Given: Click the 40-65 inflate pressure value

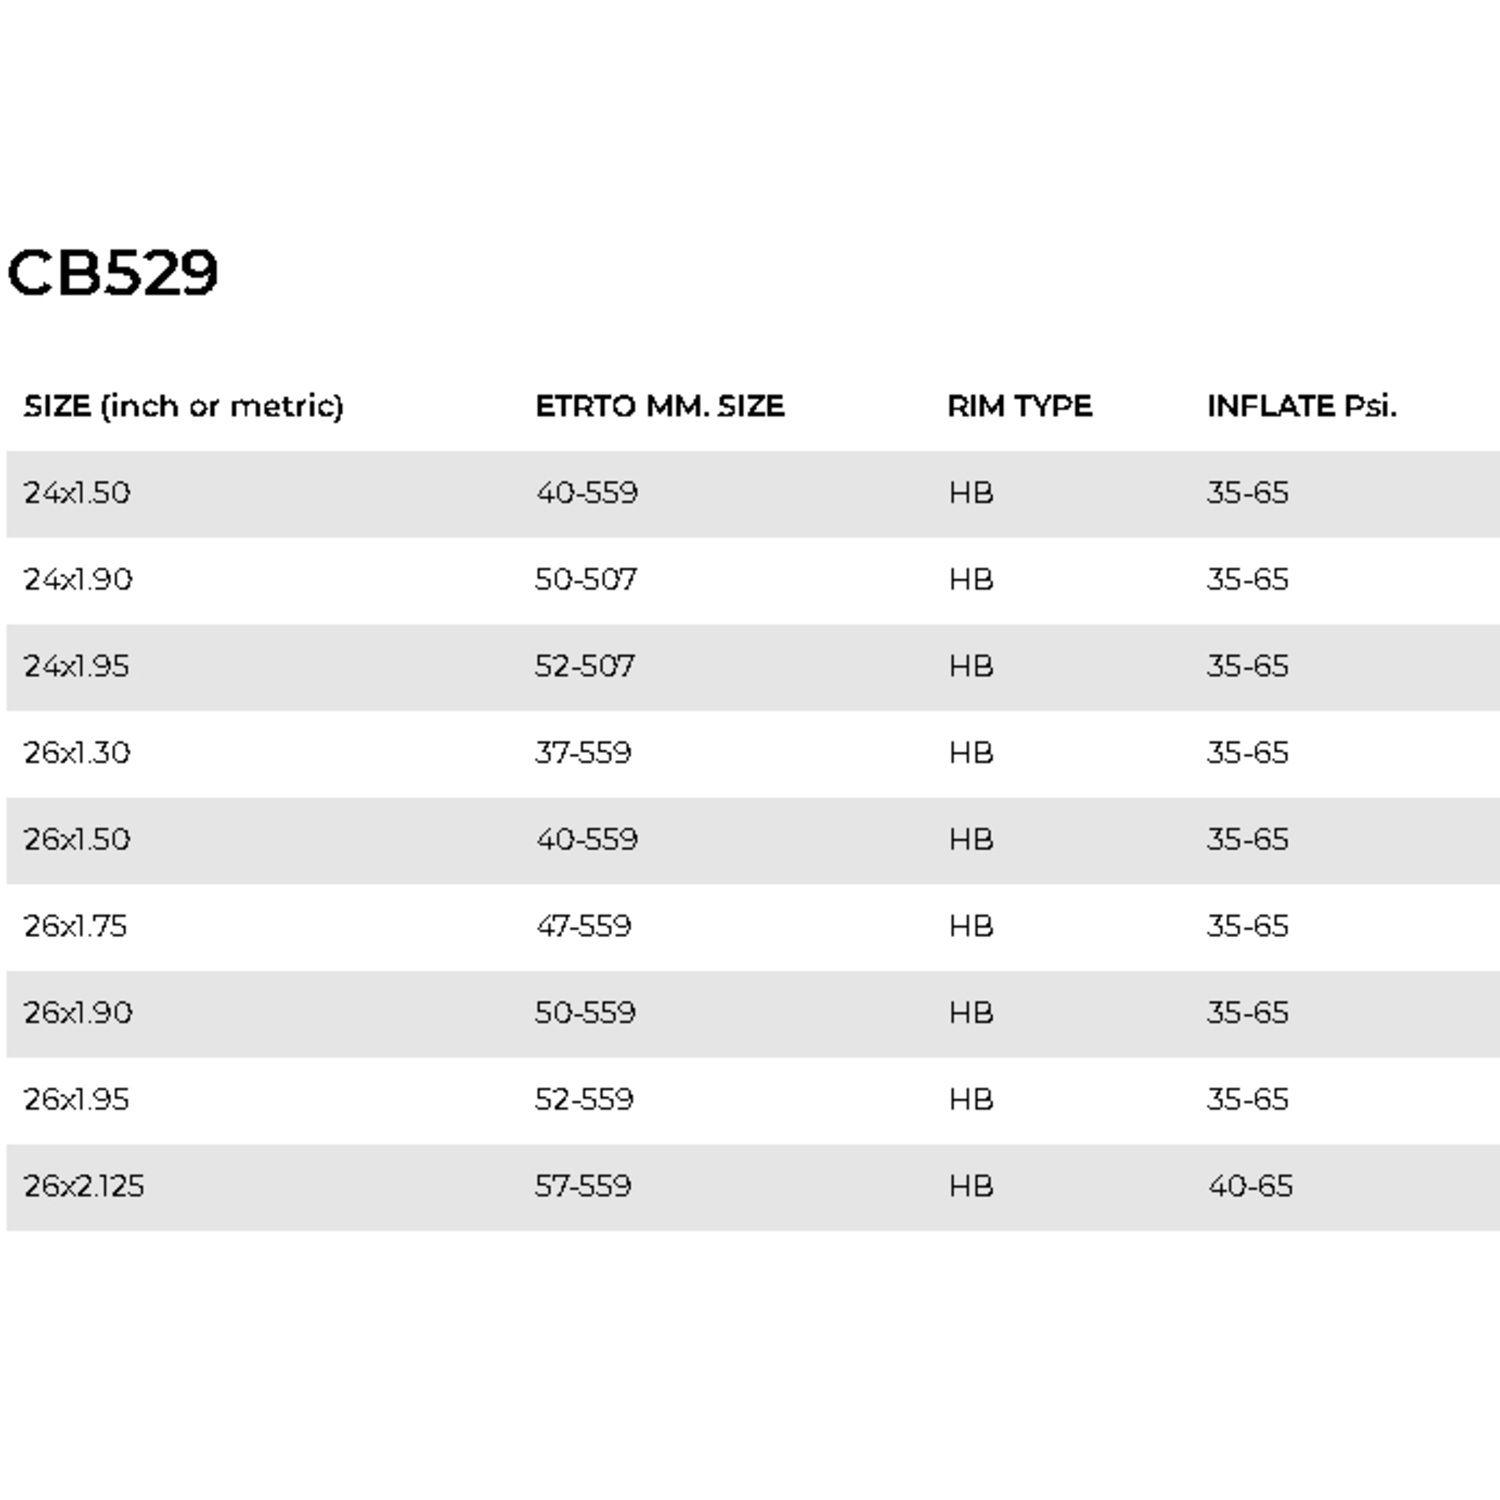Looking at the screenshot, I should (x=1250, y=1186).
